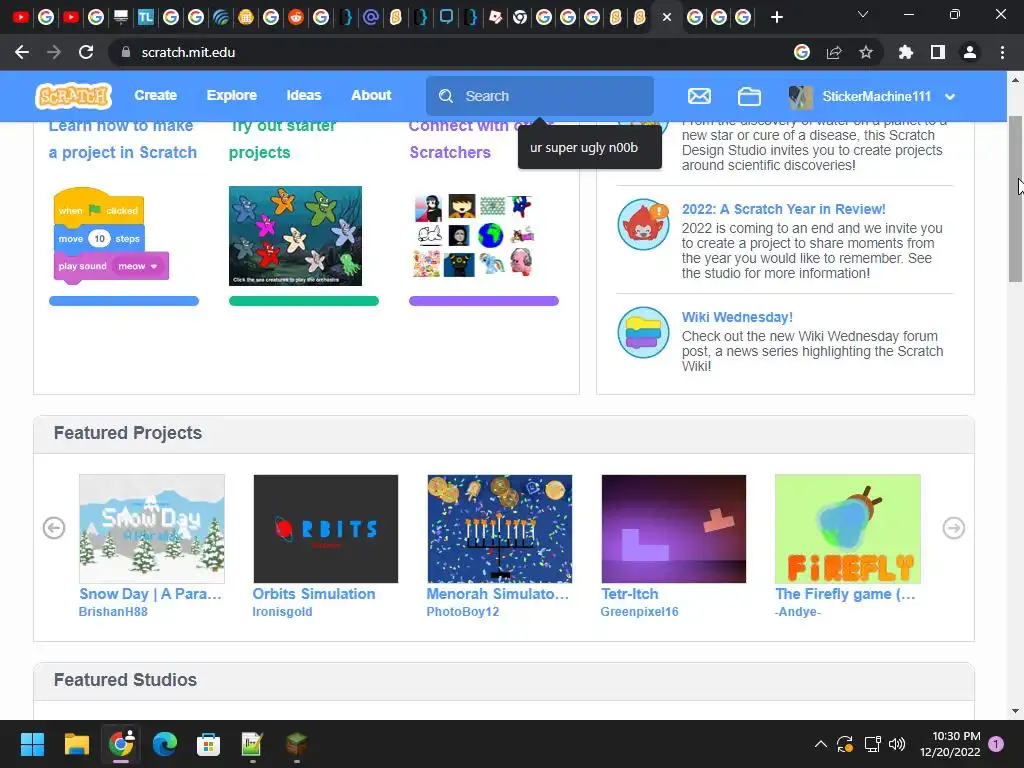
Task: Visit -Andye- author profile
Action: (x=798, y=612)
